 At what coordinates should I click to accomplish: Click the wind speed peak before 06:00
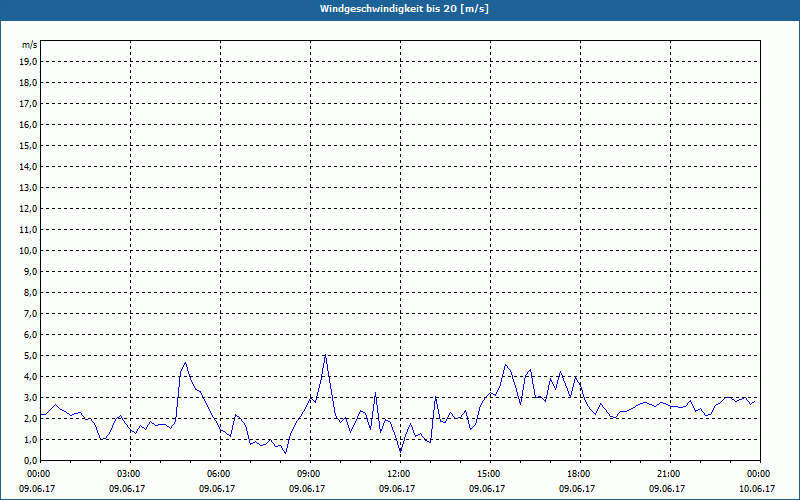[x=186, y=362]
